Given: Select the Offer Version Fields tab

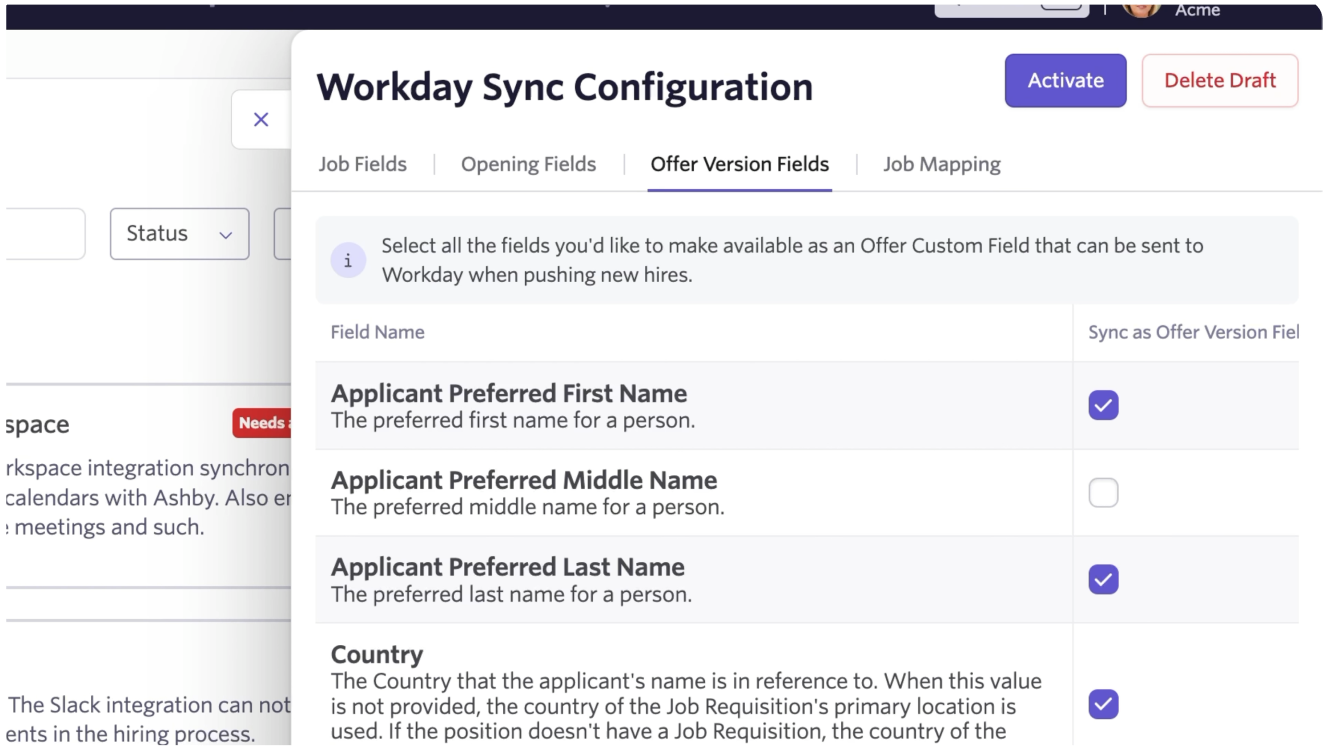Looking at the screenshot, I should coord(739,164).
